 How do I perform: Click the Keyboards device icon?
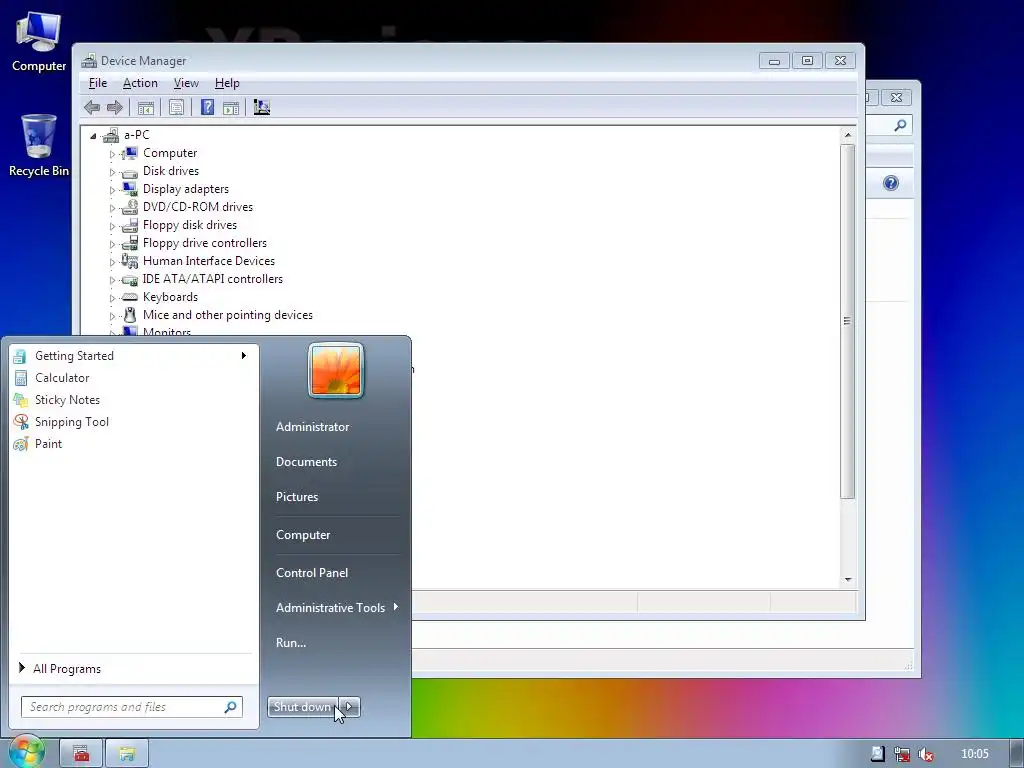(129, 297)
